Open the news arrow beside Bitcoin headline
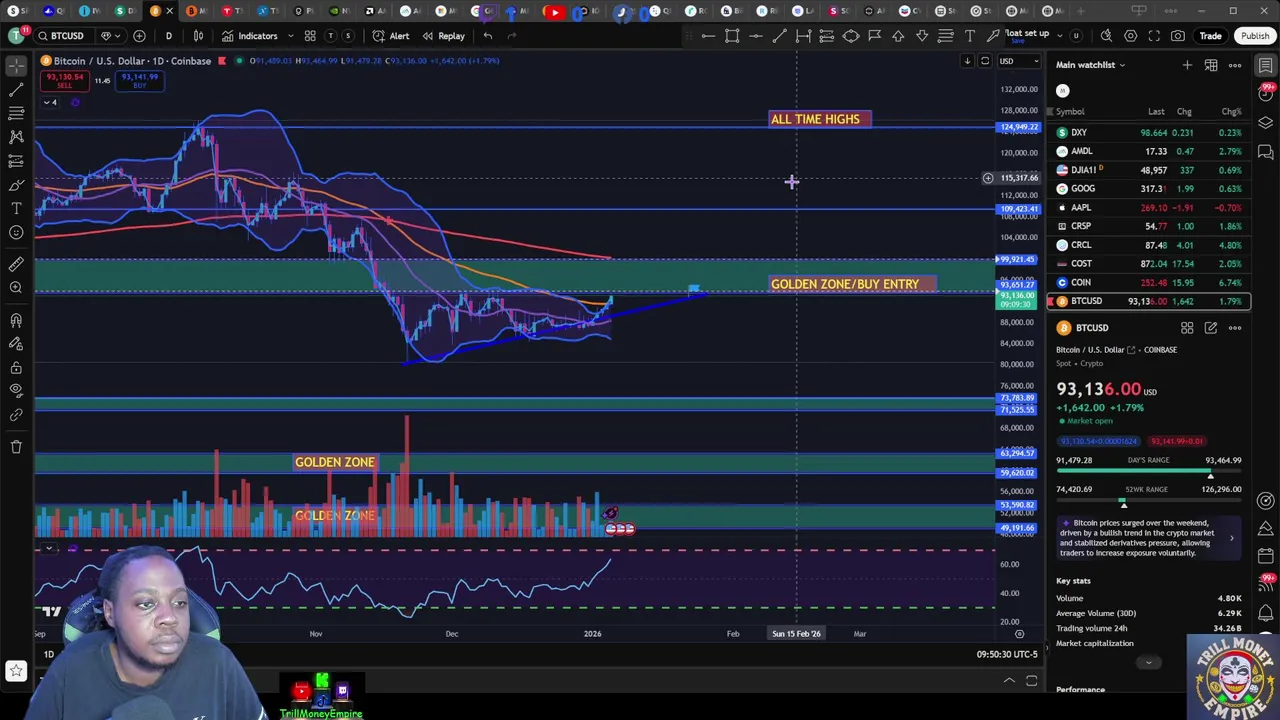This screenshot has height=720, width=1280. pyautogui.click(x=1231, y=538)
